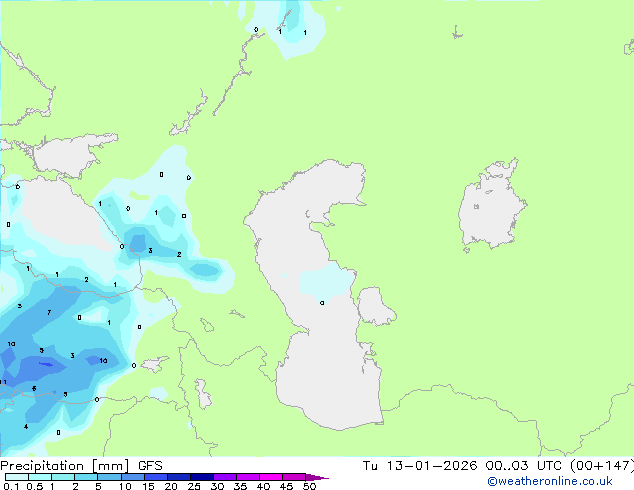Click the 'Precipitation [mm]' title text
Viewport: 634px width, 490px height.
65,466
